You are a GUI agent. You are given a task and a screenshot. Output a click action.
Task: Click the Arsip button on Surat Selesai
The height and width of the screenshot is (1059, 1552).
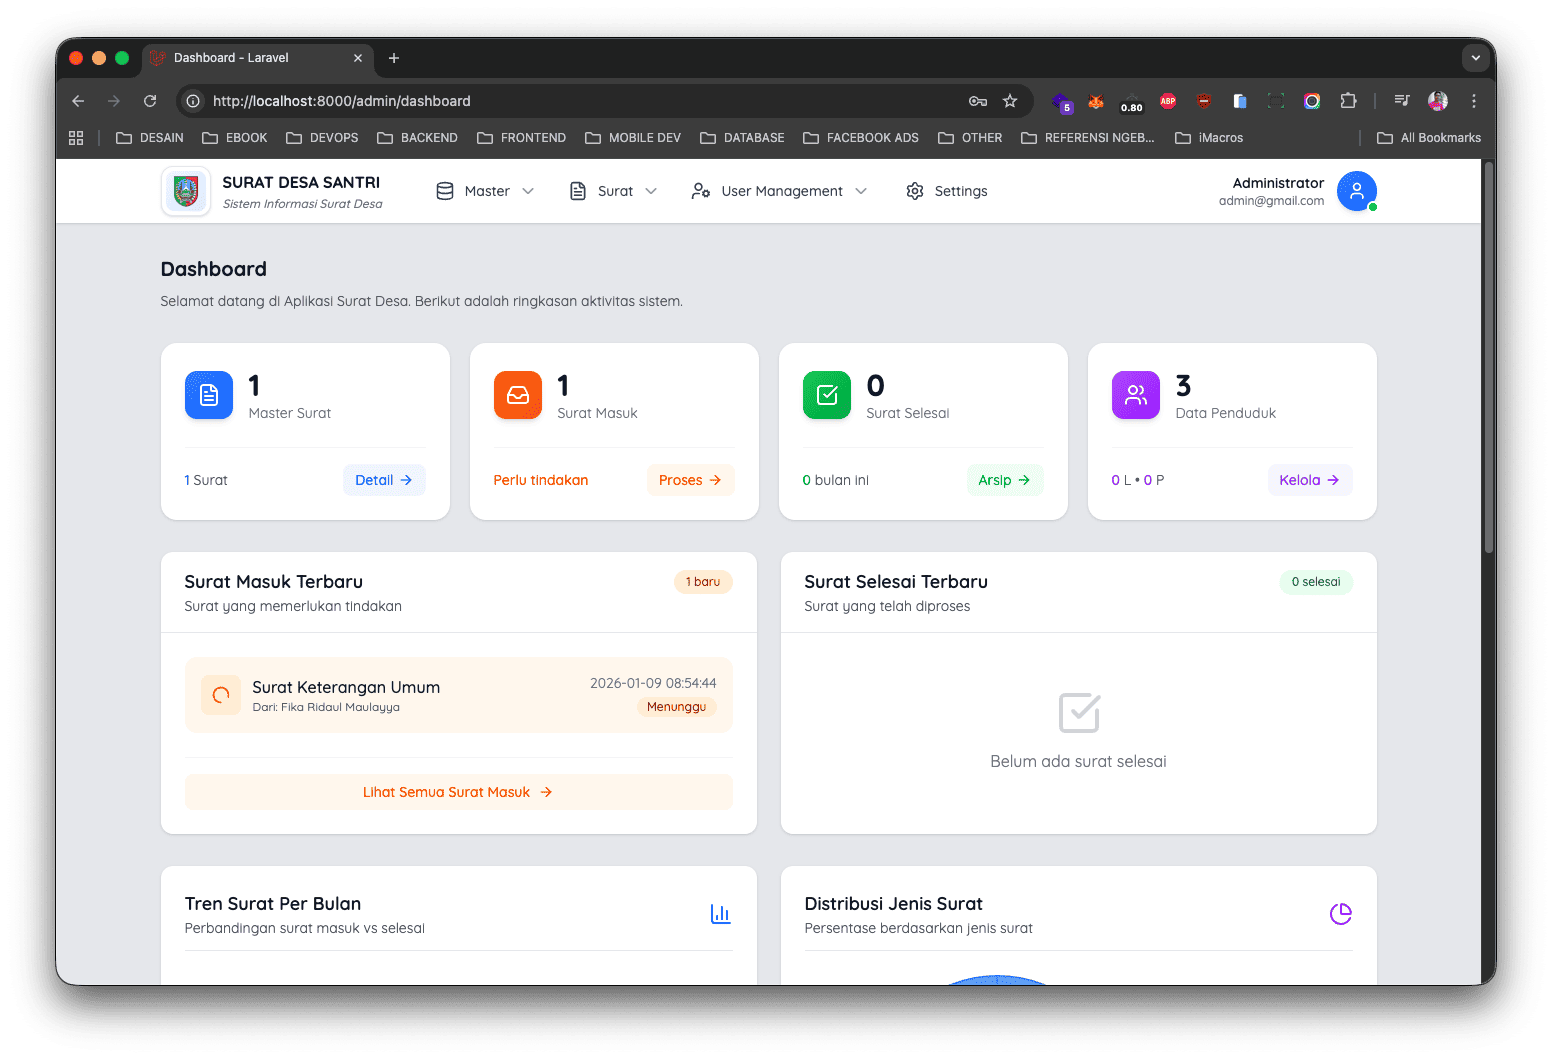point(1004,480)
